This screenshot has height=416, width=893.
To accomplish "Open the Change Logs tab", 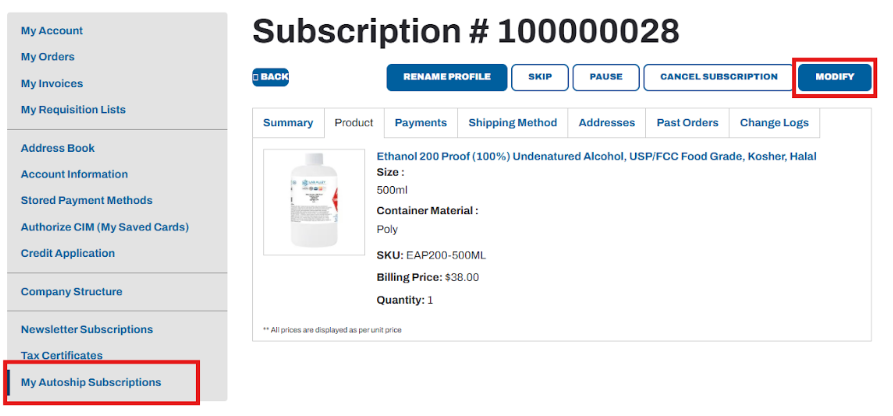I will point(774,123).
